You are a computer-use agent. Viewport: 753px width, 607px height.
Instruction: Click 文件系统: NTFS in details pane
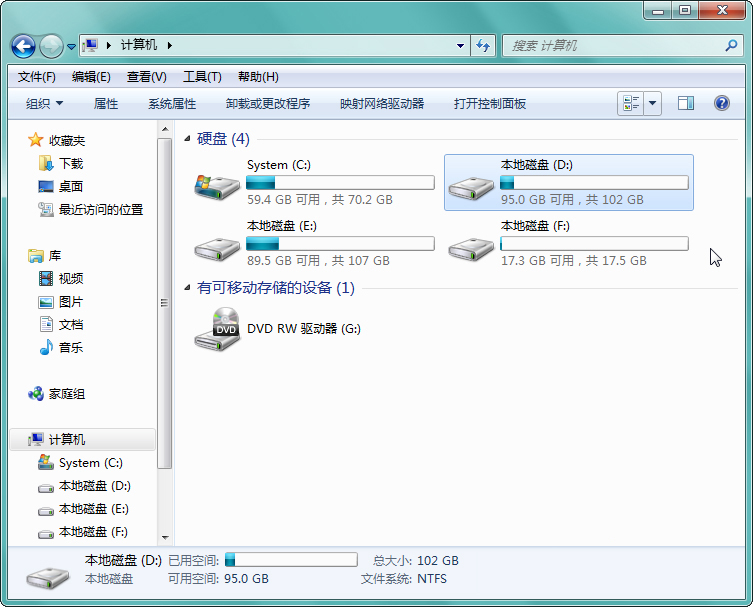403,579
